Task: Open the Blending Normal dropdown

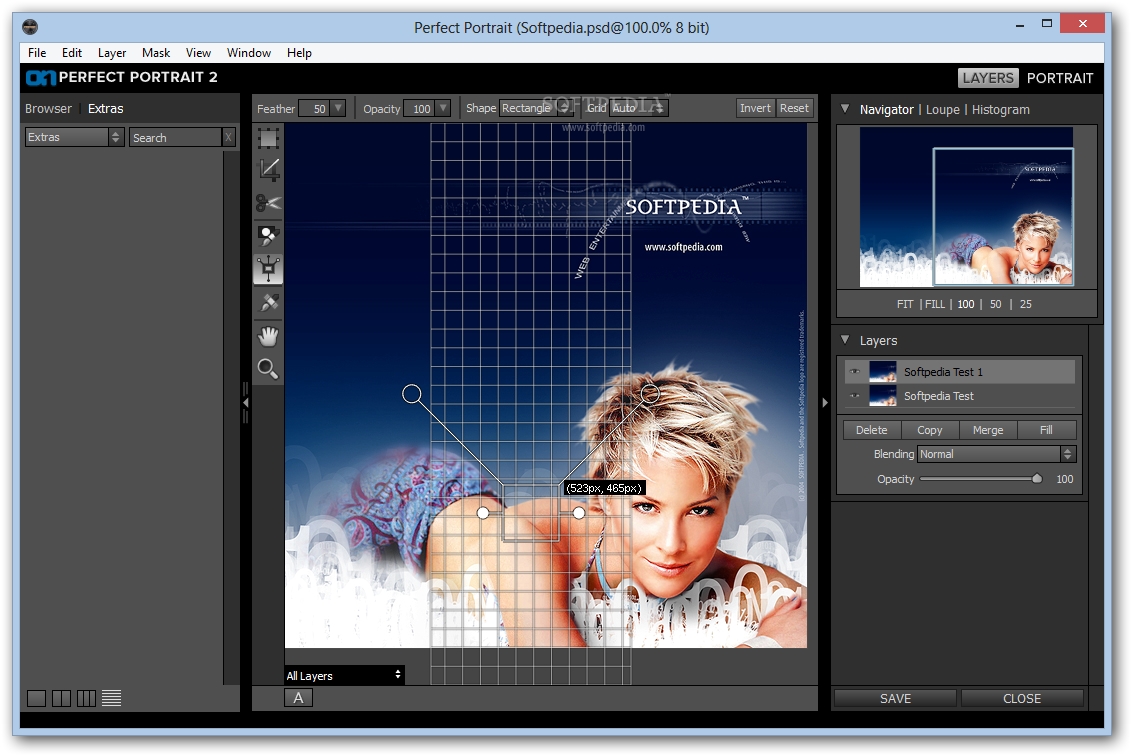Action: click(997, 454)
